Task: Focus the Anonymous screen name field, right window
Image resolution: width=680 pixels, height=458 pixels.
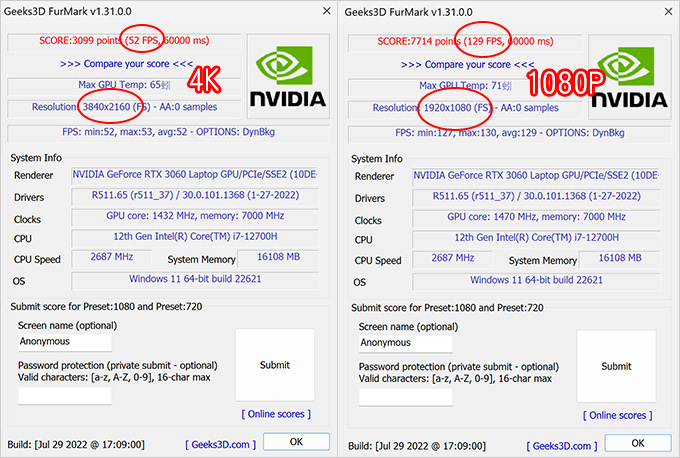Action: 405,343
